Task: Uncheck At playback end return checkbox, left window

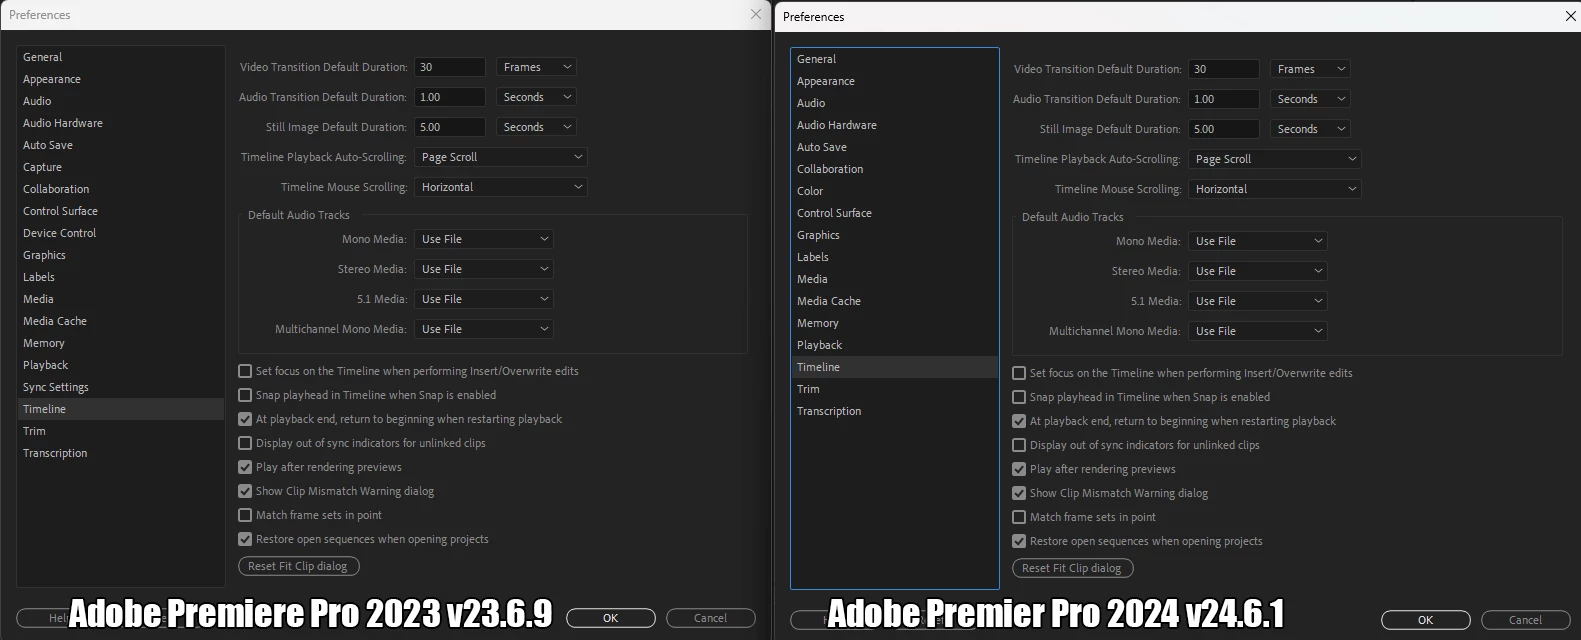Action: click(x=245, y=419)
